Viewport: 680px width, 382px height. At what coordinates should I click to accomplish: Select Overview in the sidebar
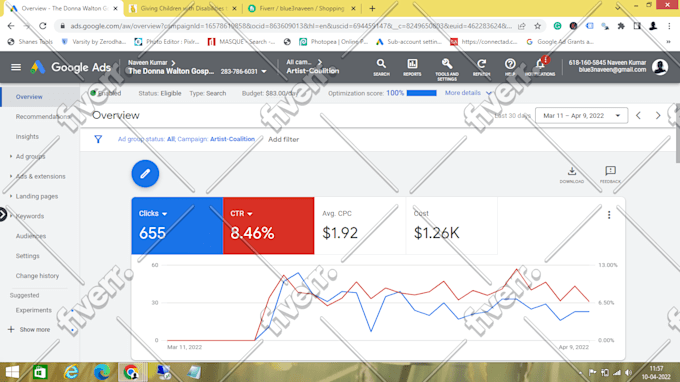click(29, 97)
